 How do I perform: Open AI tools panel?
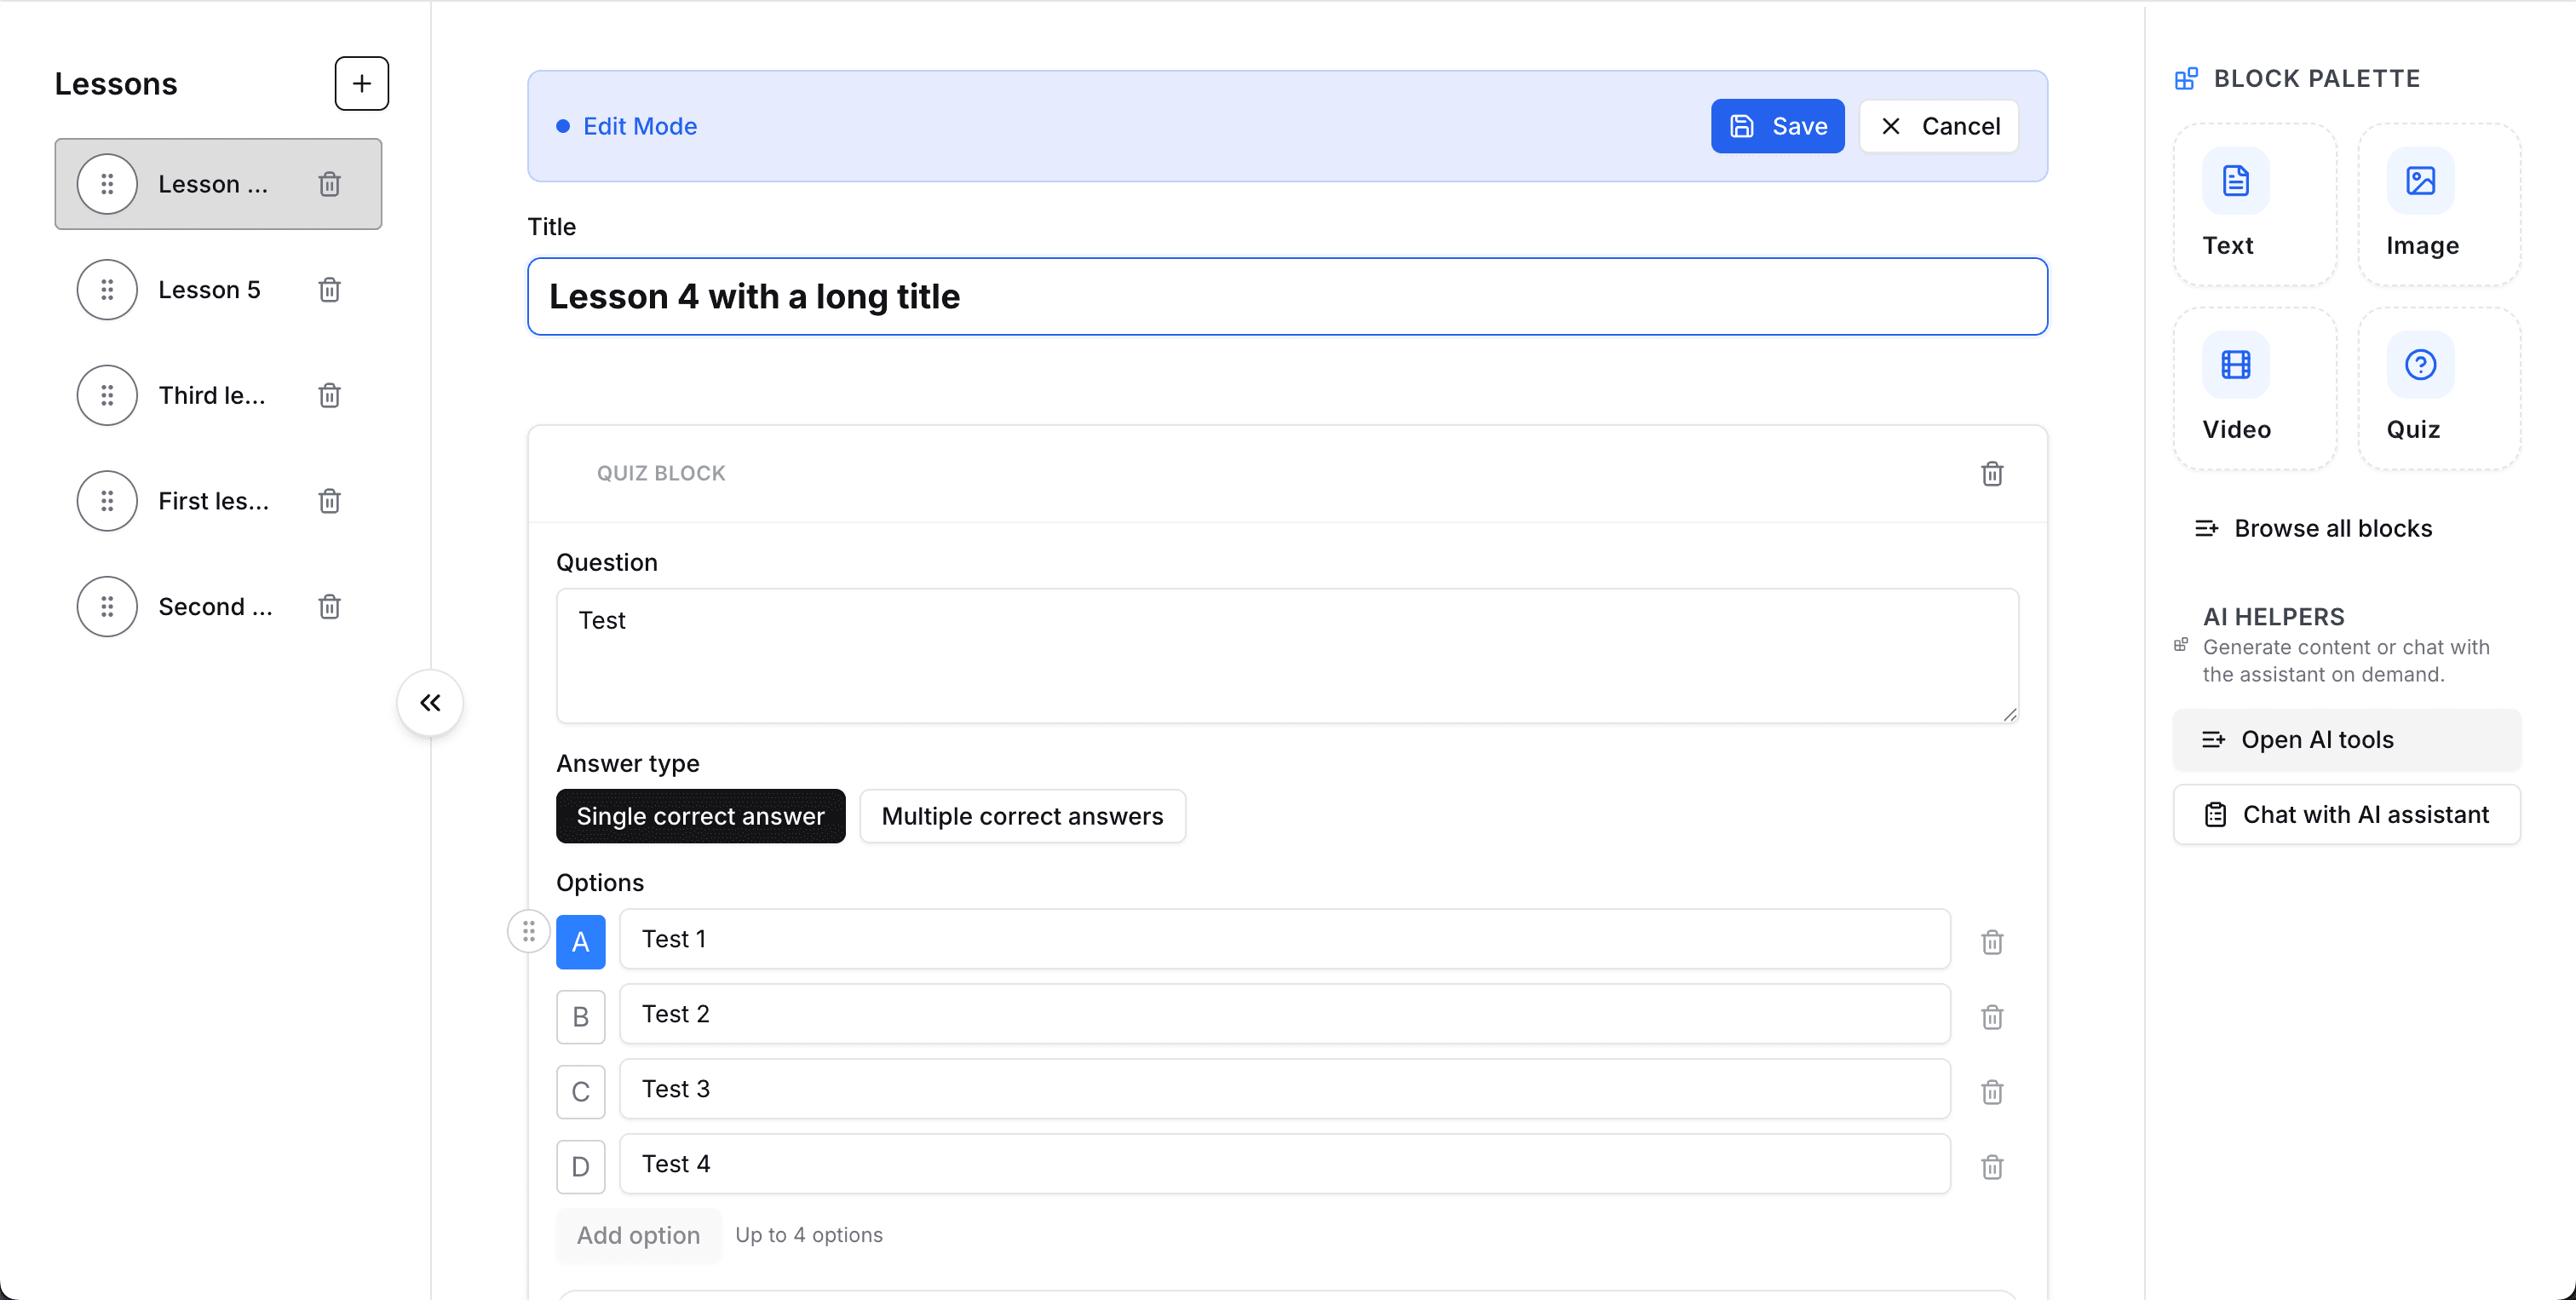[2347, 739]
